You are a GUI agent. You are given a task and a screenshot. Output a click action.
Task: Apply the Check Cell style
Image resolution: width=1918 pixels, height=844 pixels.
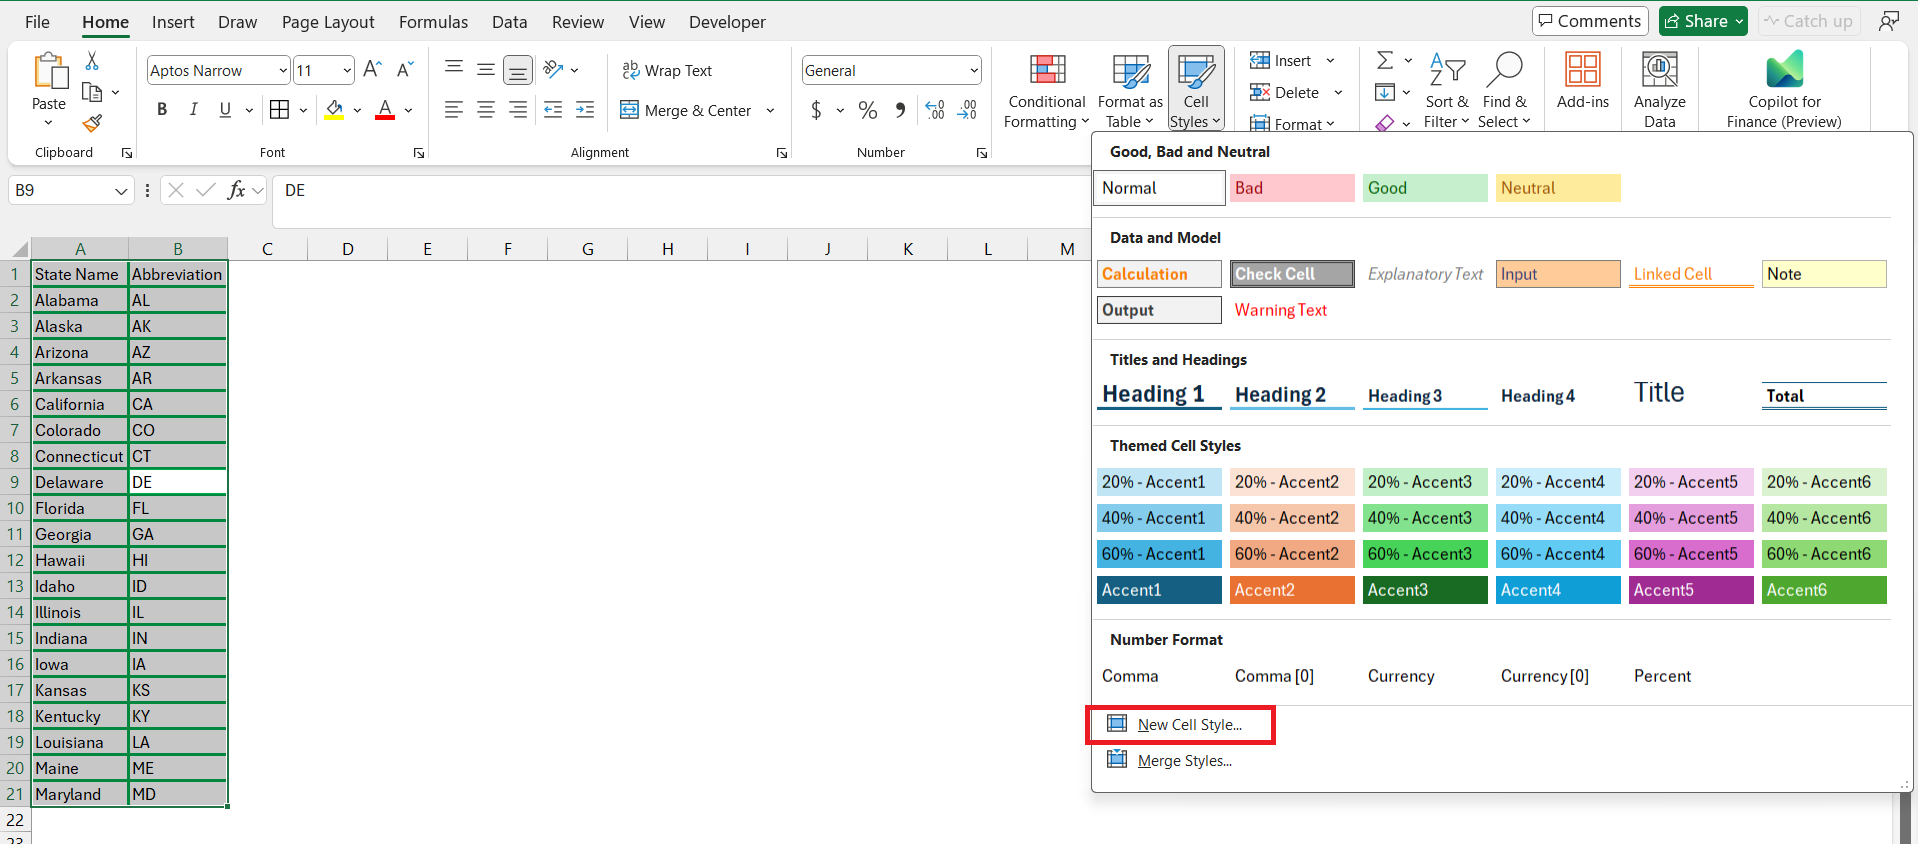pyautogui.click(x=1292, y=274)
